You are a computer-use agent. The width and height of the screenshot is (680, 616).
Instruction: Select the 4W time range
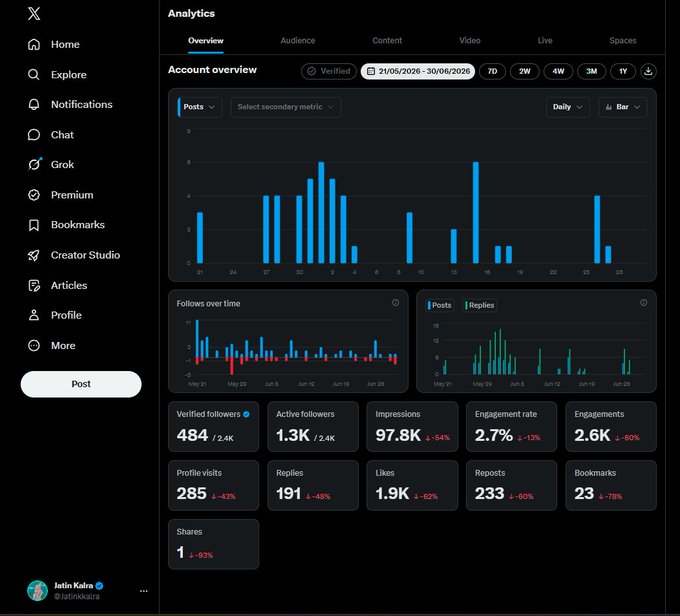(558, 71)
